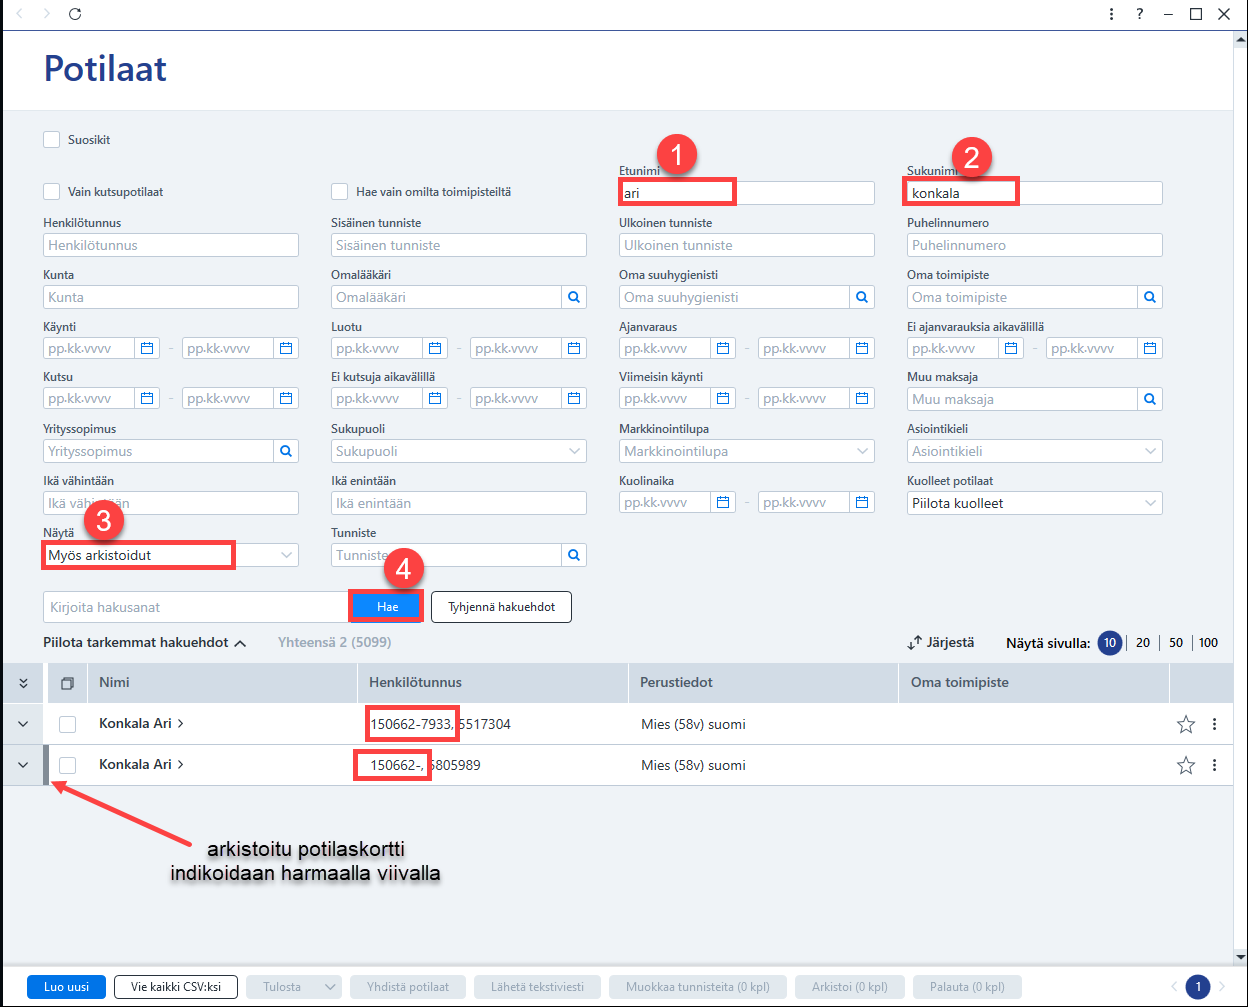Open calendar picker for Käynti start date
The height and width of the screenshot is (1007, 1248).
tap(147, 348)
